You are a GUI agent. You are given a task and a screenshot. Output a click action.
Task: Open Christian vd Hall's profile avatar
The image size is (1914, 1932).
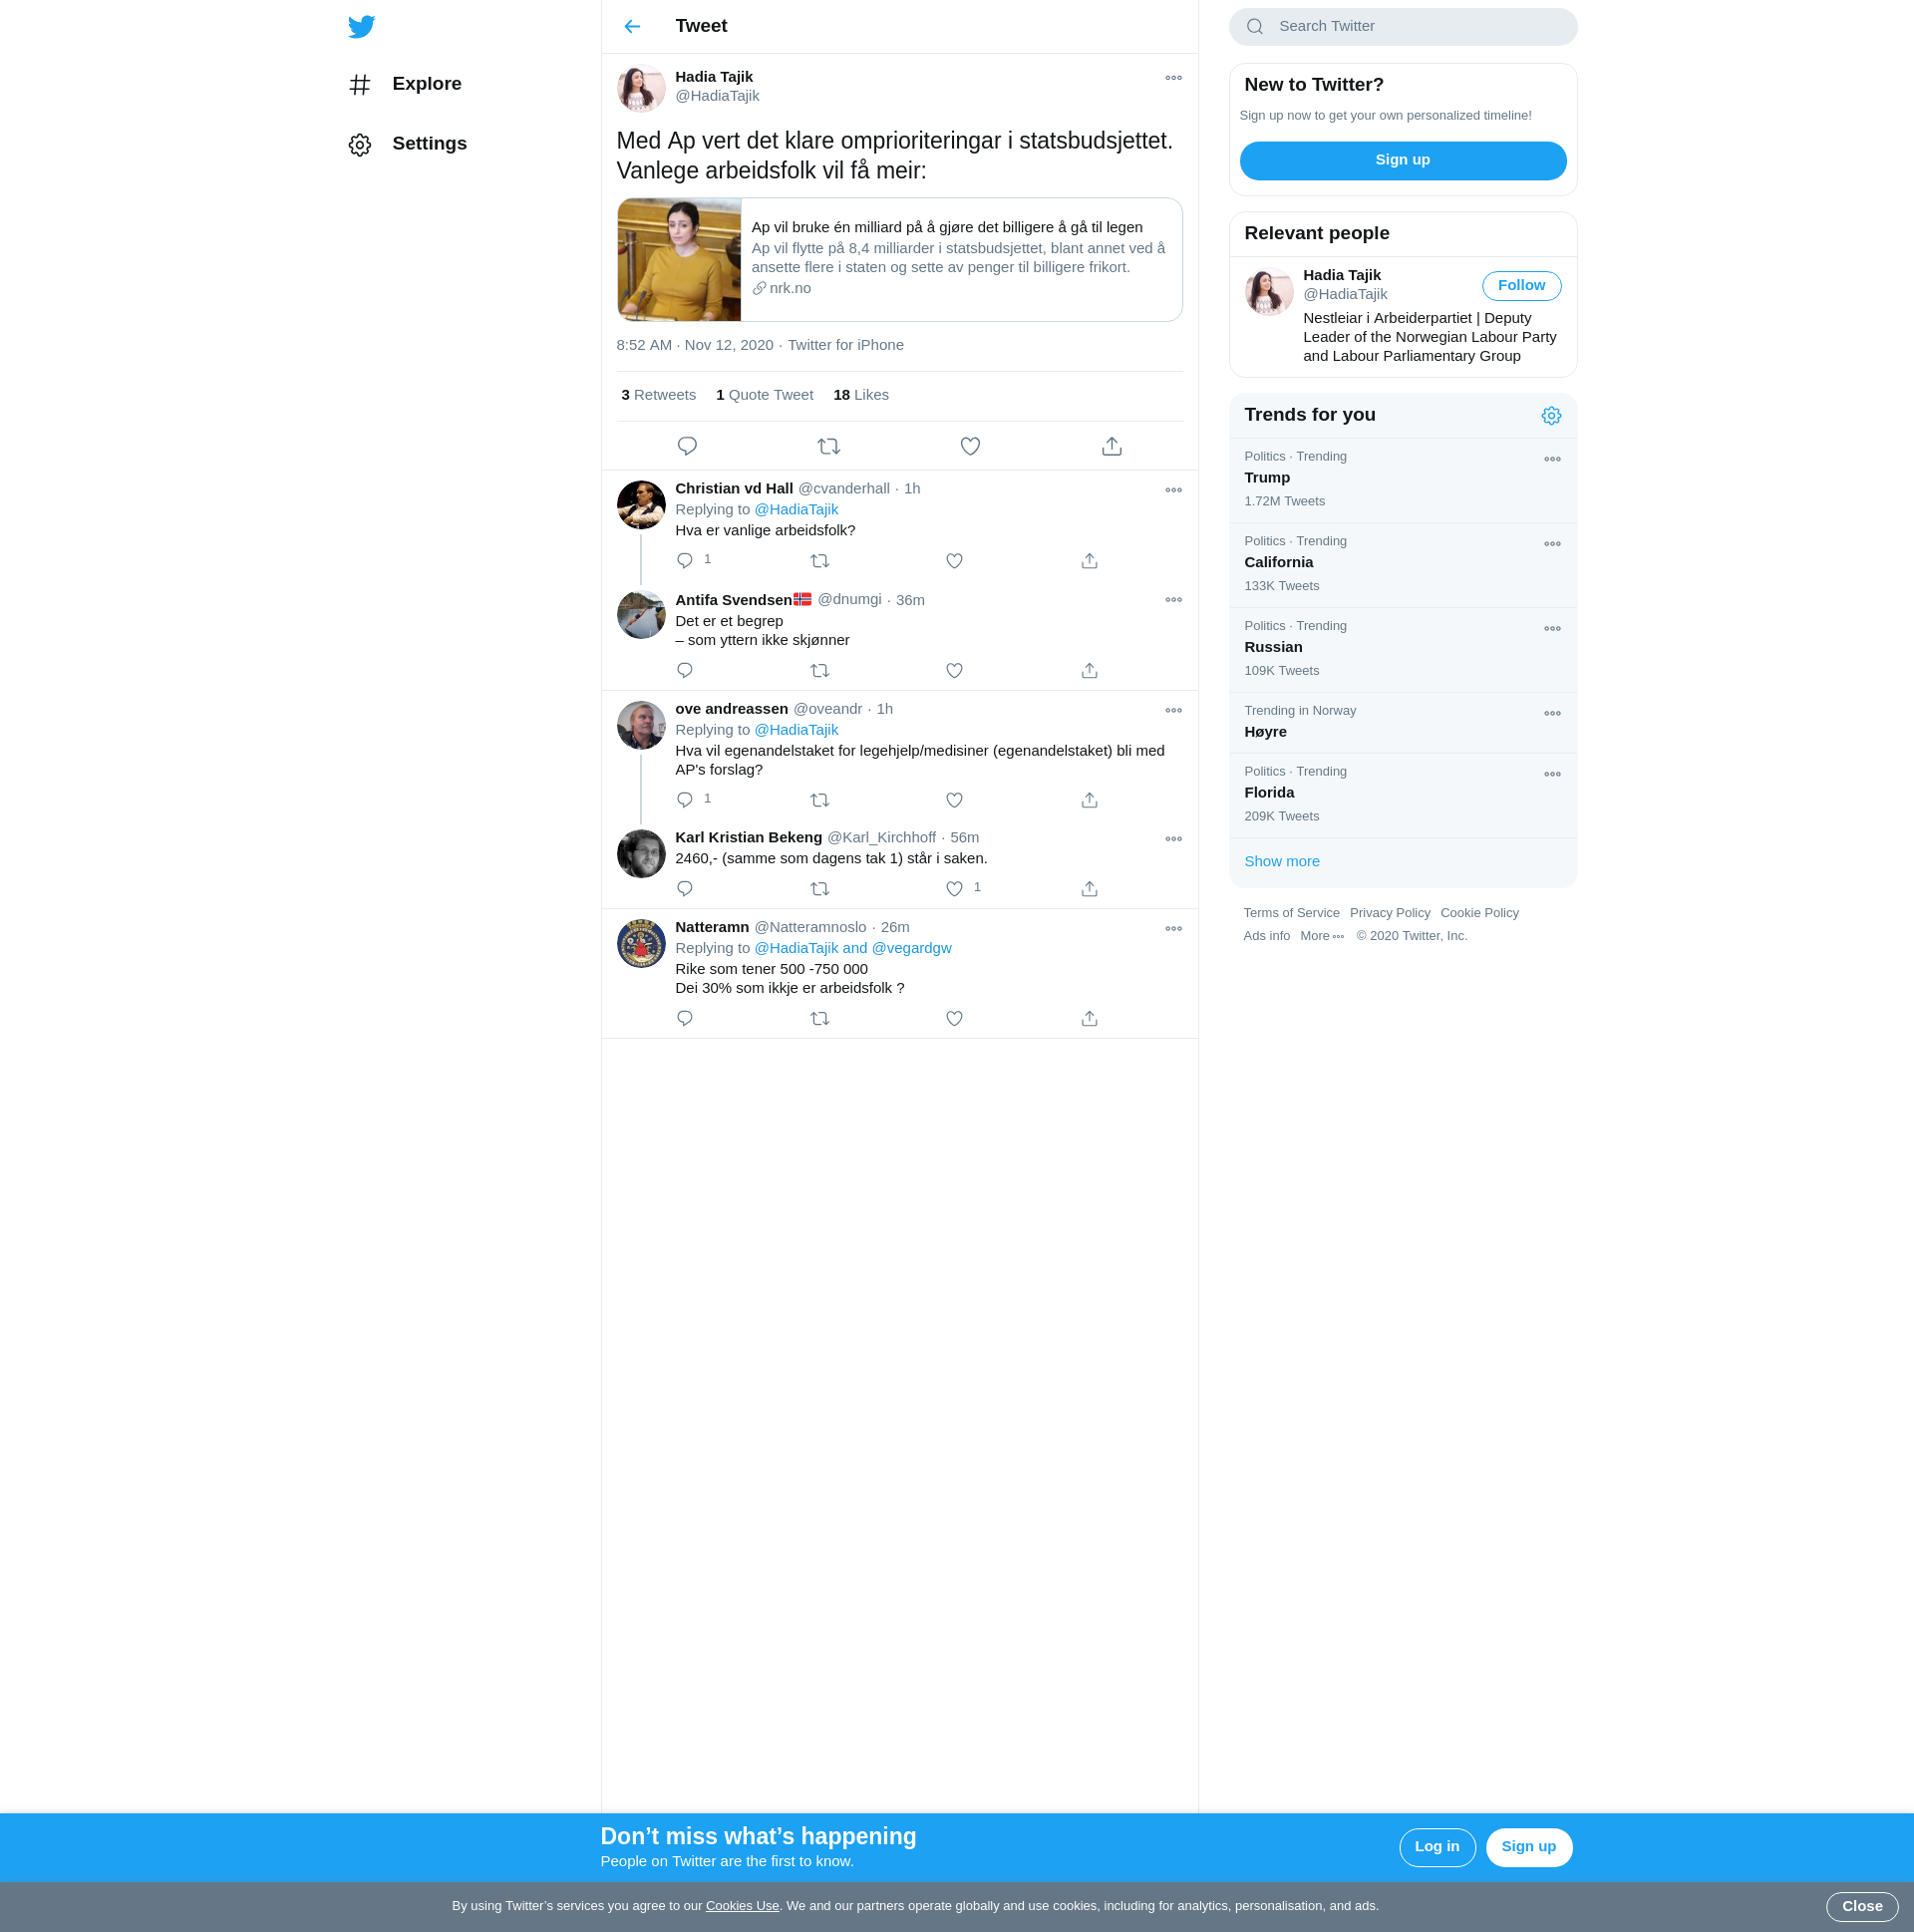[x=641, y=505]
